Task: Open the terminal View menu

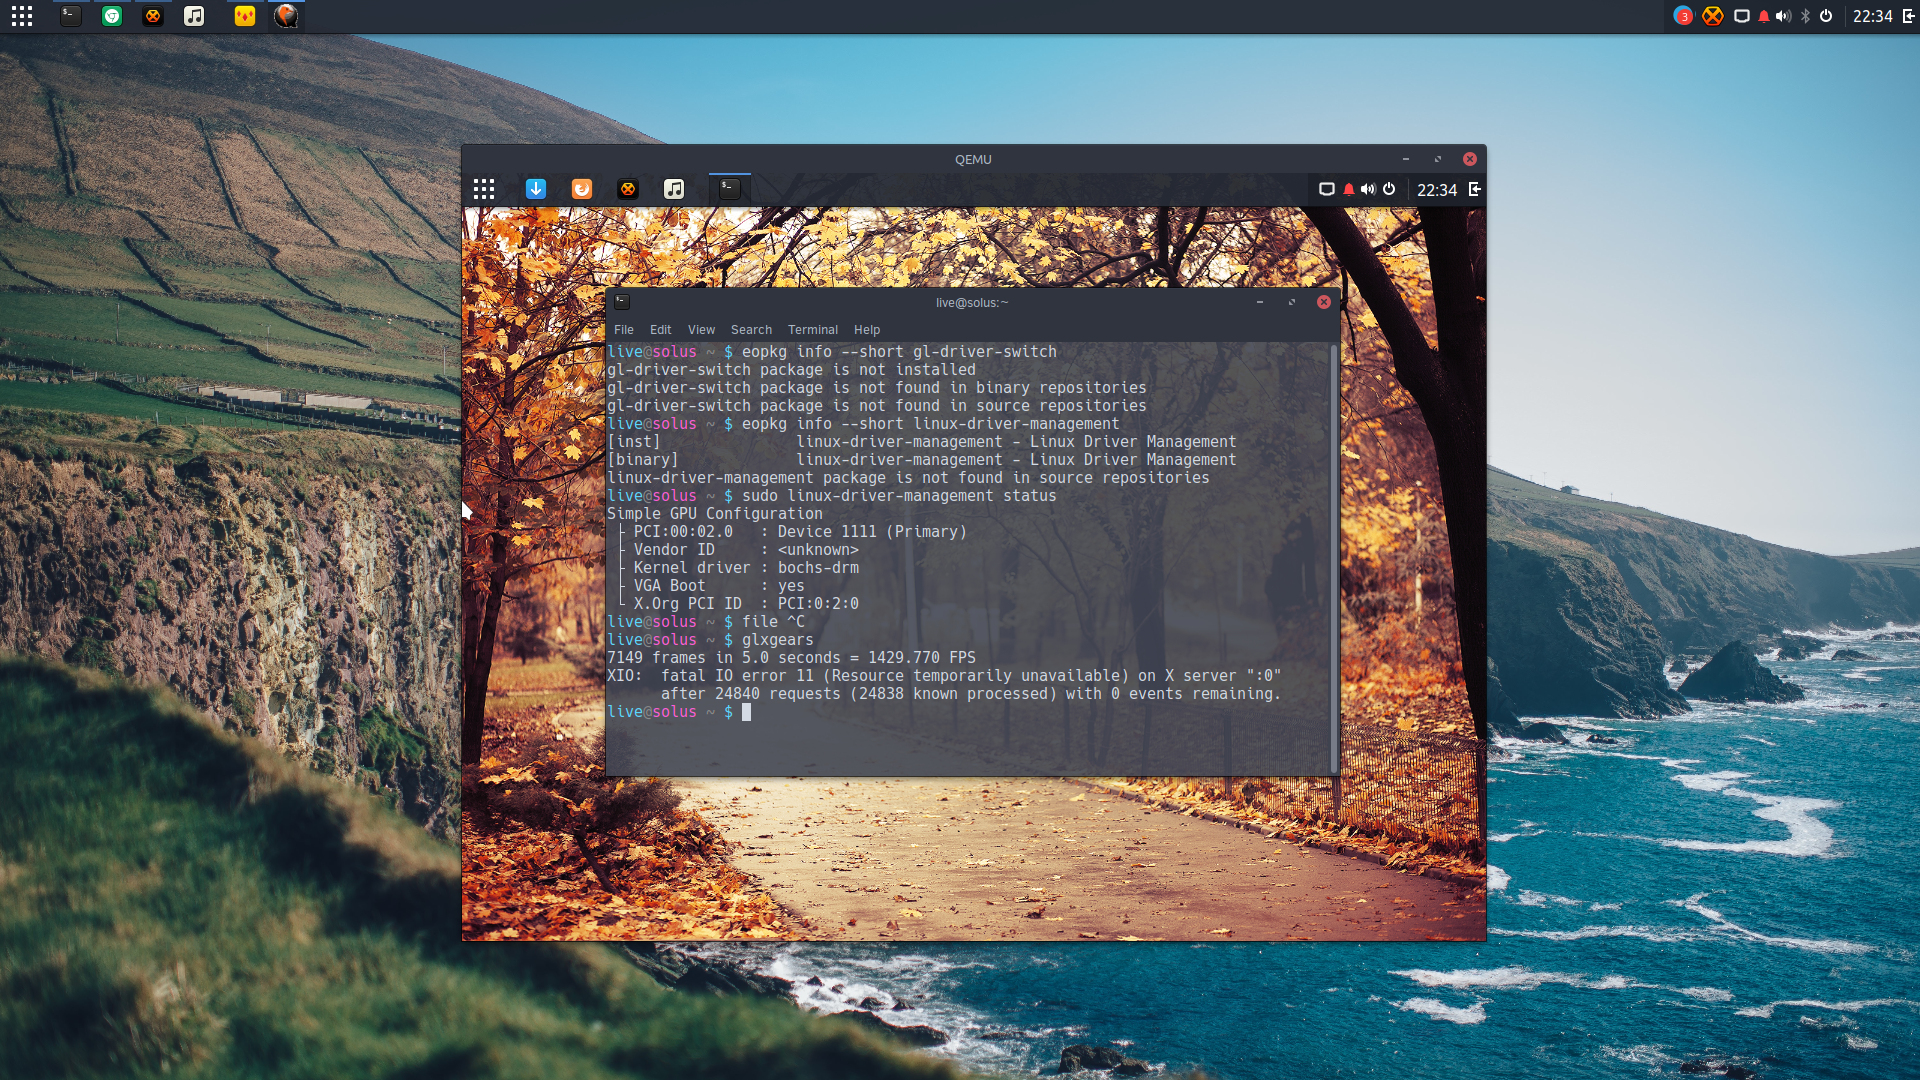Action: tap(701, 329)
